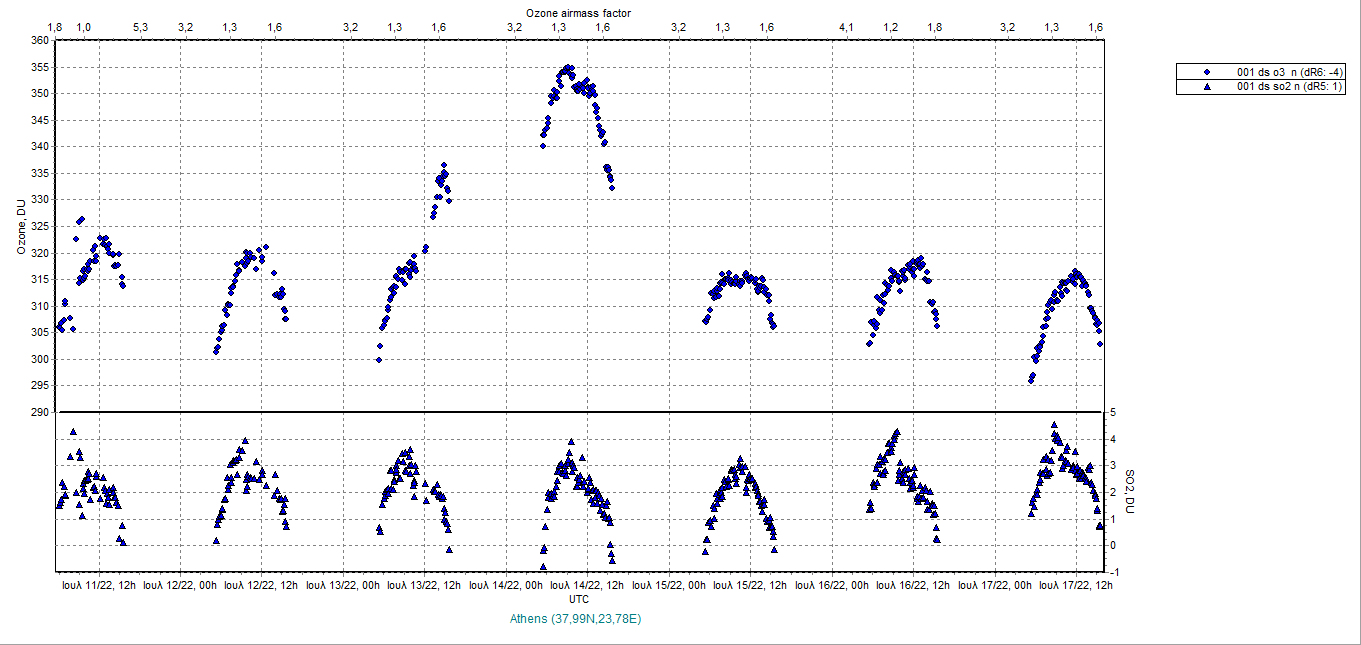The height and width of the screenshot is (645, 1361).
Task: Click the 4,1 airmass factor value
Action: pos(846,26)
